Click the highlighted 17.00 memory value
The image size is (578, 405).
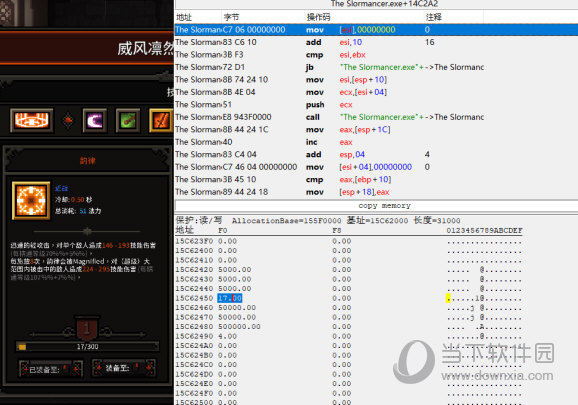230,298
